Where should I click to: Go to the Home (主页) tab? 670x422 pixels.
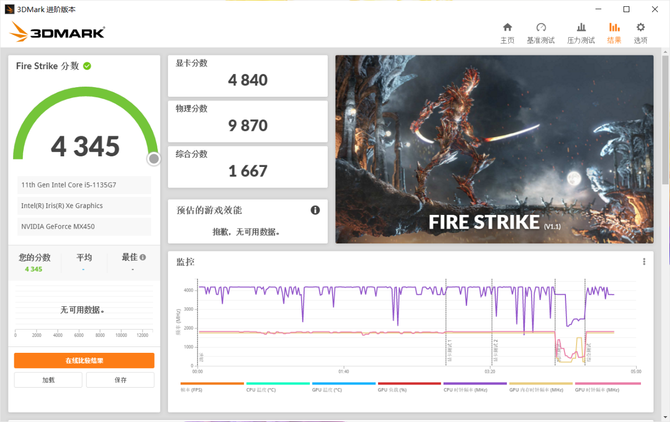click(507, 33)
